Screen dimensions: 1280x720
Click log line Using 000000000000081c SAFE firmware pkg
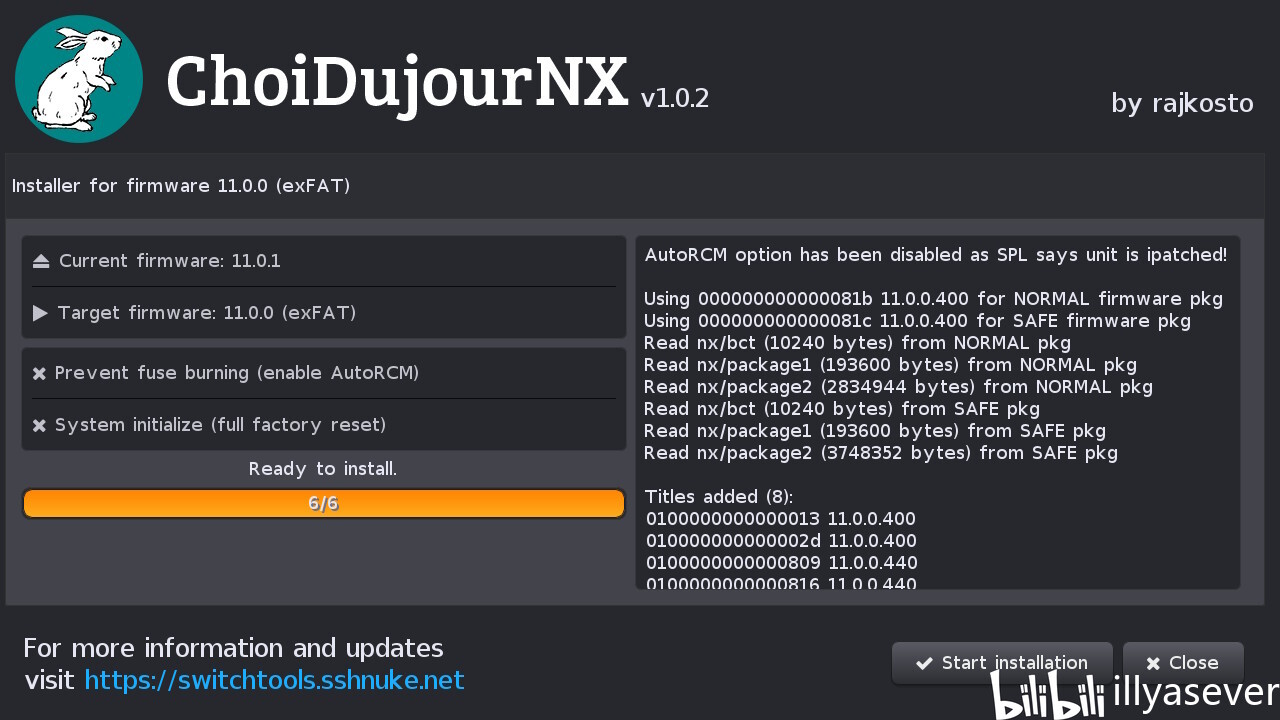(x=917, y=321)
